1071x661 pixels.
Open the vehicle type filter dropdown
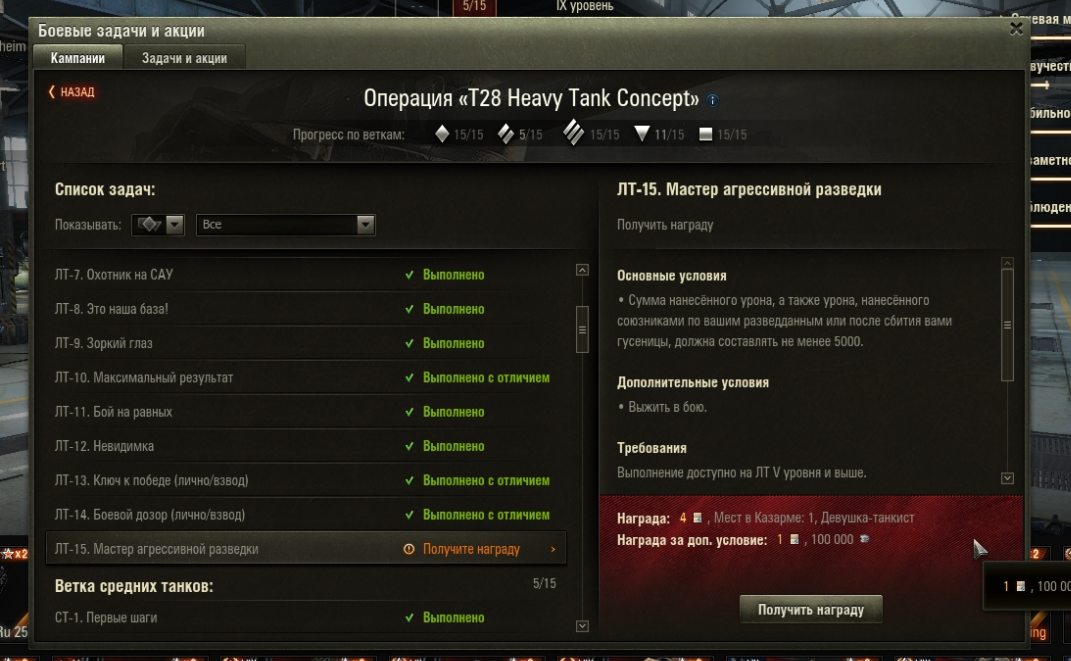(x=158, y=225)
